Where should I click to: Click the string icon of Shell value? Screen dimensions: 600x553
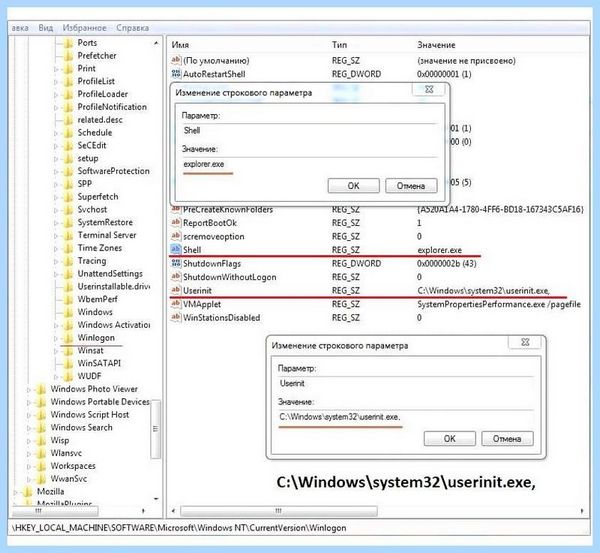coord(176,250)
